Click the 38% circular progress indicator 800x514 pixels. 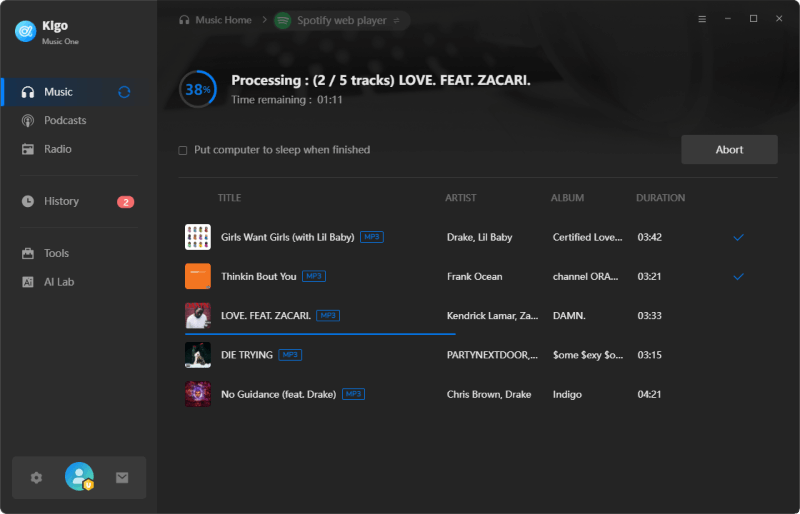point(198,89)
